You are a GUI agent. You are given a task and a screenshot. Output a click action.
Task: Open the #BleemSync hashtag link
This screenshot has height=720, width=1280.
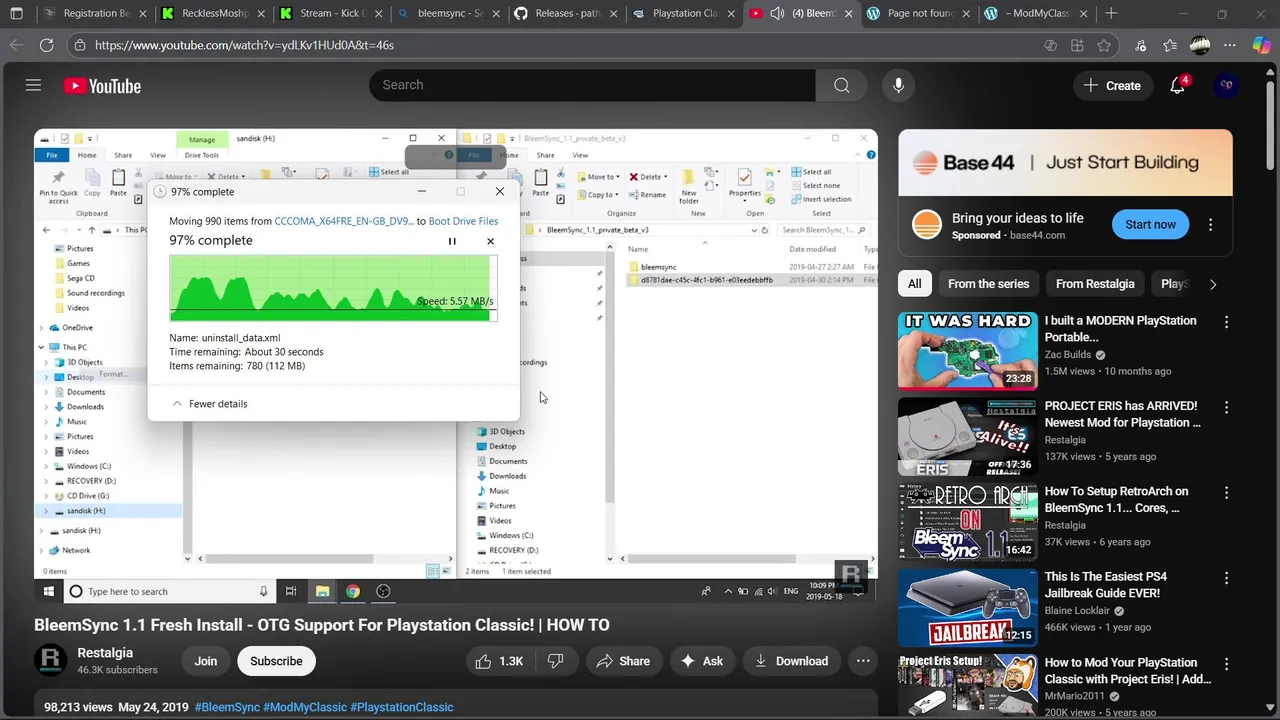(x=227, y=707)
